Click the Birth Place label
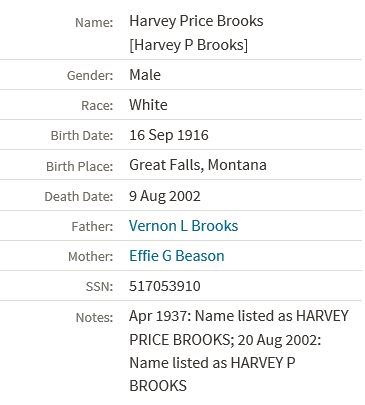The image size is (365, 405). tap(80, 166)
